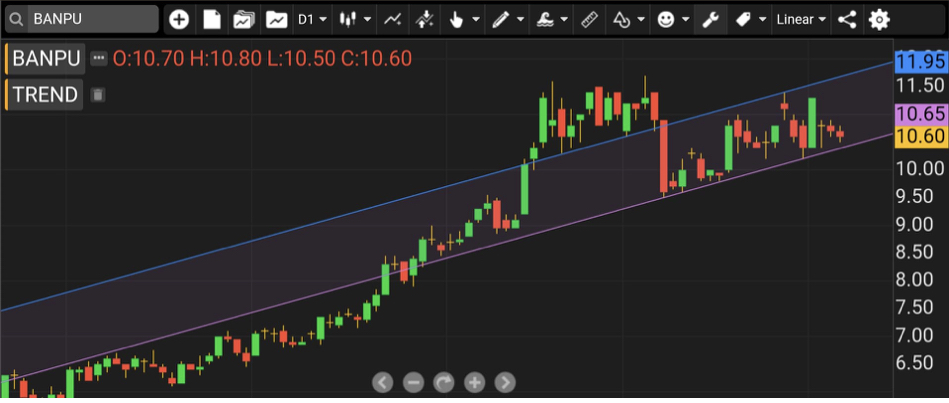This screenshot has height=403, width=949.
Task: Click the BANPU symbol search field
Action: (82, 19)
